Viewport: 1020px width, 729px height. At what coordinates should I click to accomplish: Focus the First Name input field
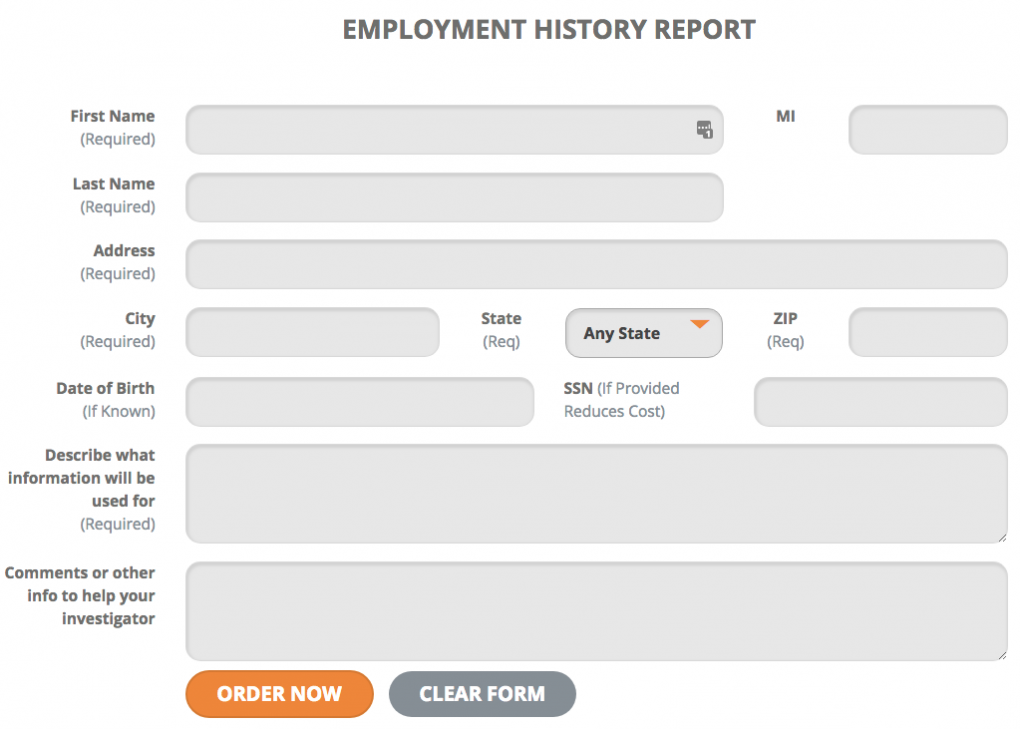tap(454, 129)
